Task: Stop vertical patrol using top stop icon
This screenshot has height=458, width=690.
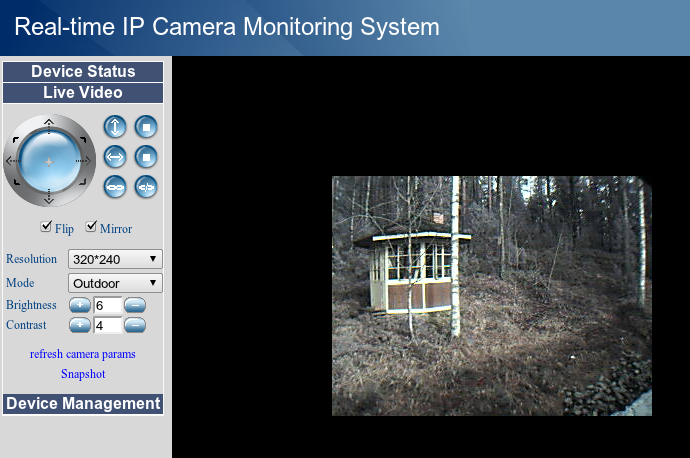Action: point(146,127)
